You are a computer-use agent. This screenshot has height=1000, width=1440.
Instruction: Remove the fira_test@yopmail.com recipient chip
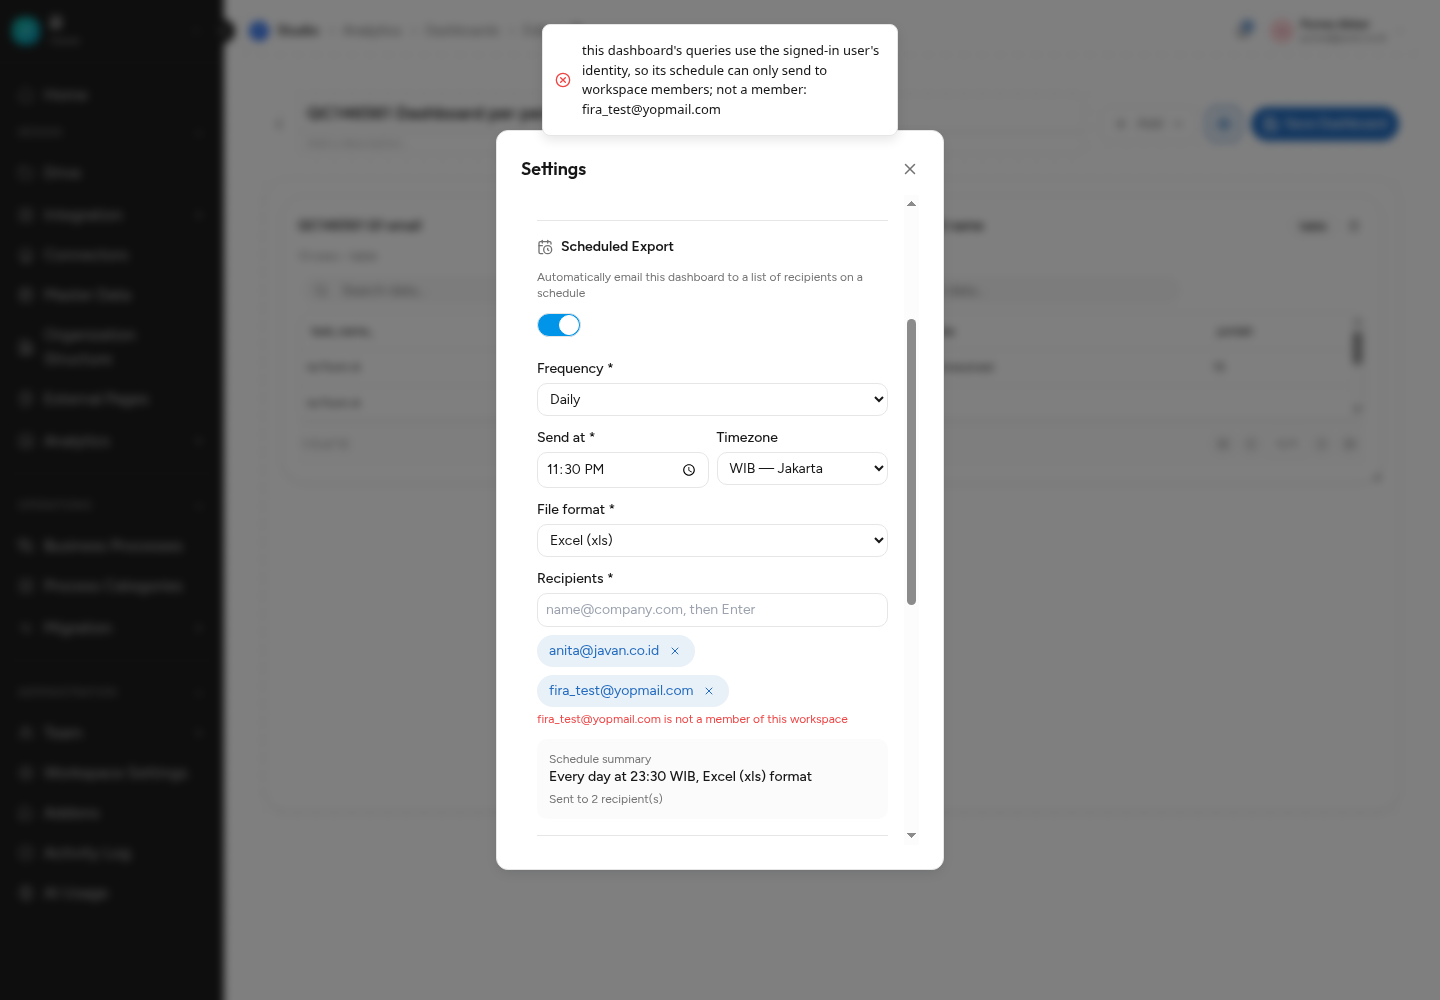709,691
